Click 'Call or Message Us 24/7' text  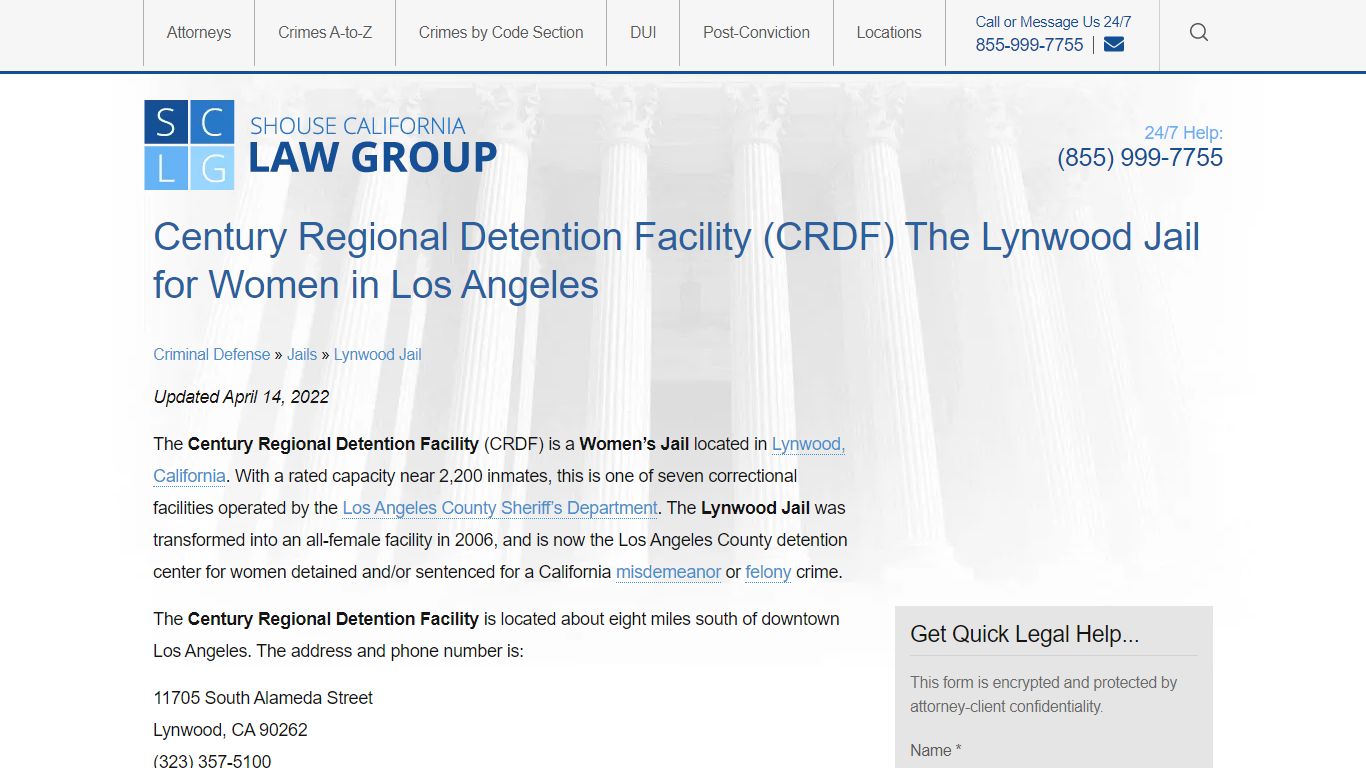pyautogui.click(x=1053, y=21)
